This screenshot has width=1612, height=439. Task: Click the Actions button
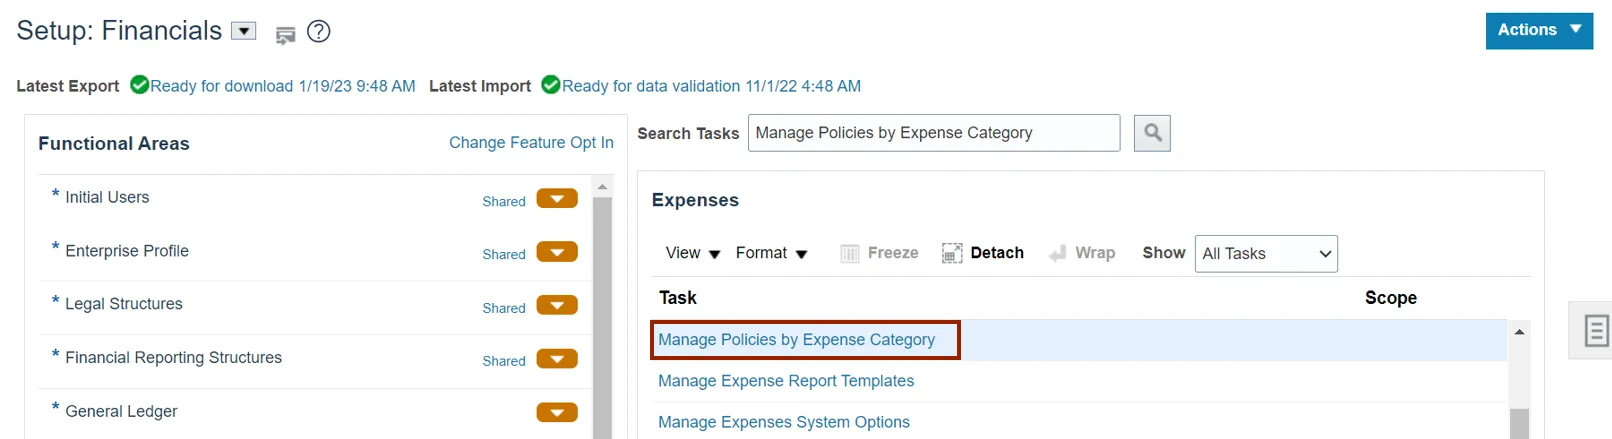(1538, 30)
